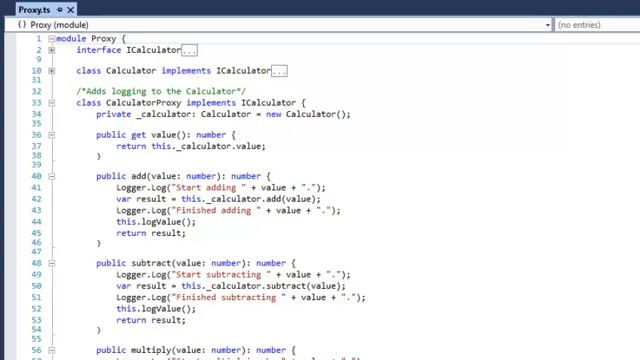Viewport: 640px width, 360px height.
Task: Click the string "Start subtracting "
Action: tap(221, 275)
